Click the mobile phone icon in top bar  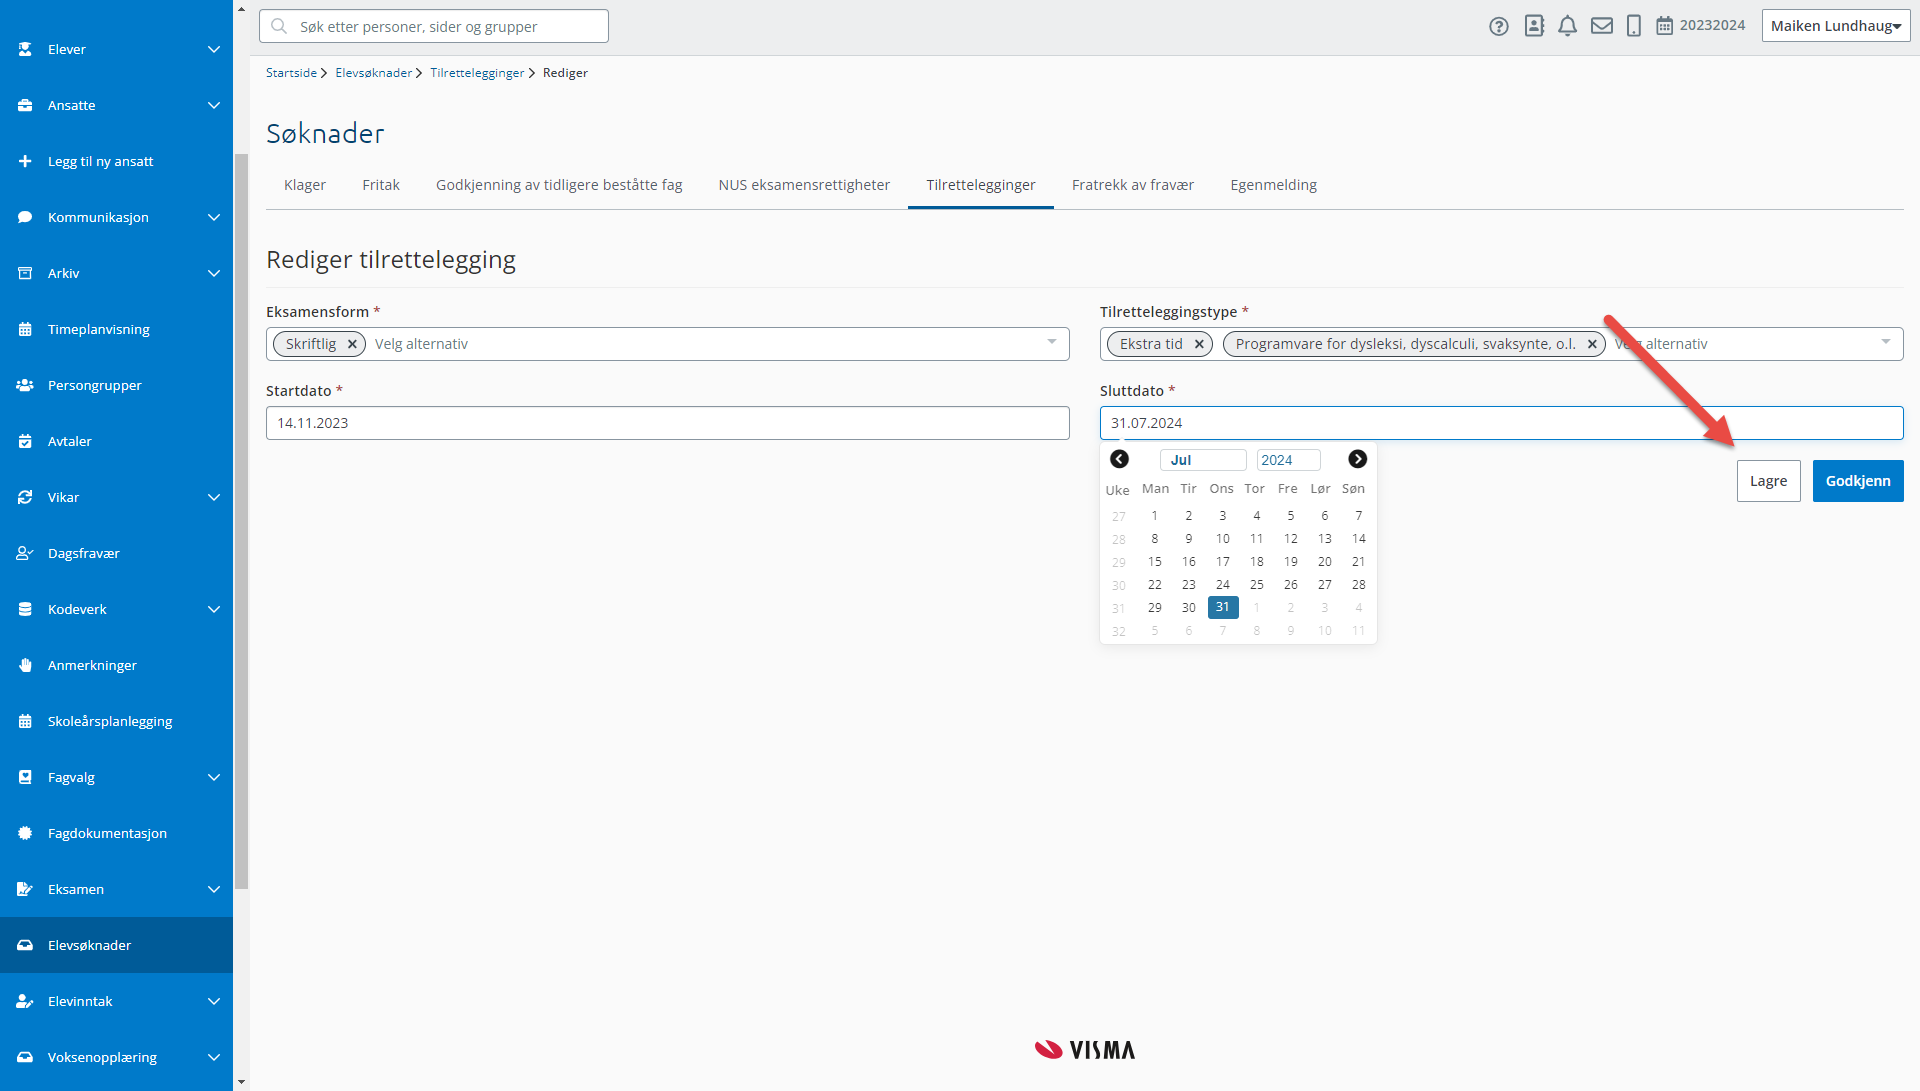click(1634, 26)
